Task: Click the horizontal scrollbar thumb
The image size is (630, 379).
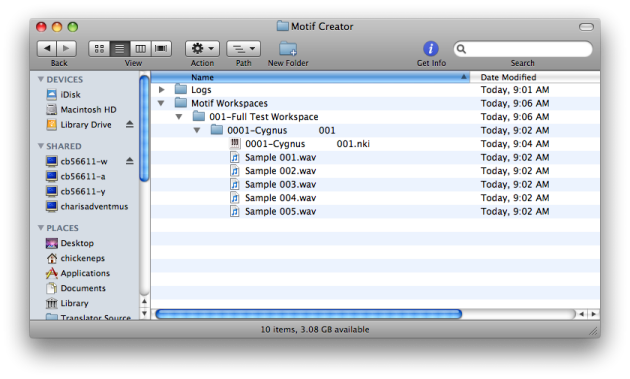Action: coord(309,314)
